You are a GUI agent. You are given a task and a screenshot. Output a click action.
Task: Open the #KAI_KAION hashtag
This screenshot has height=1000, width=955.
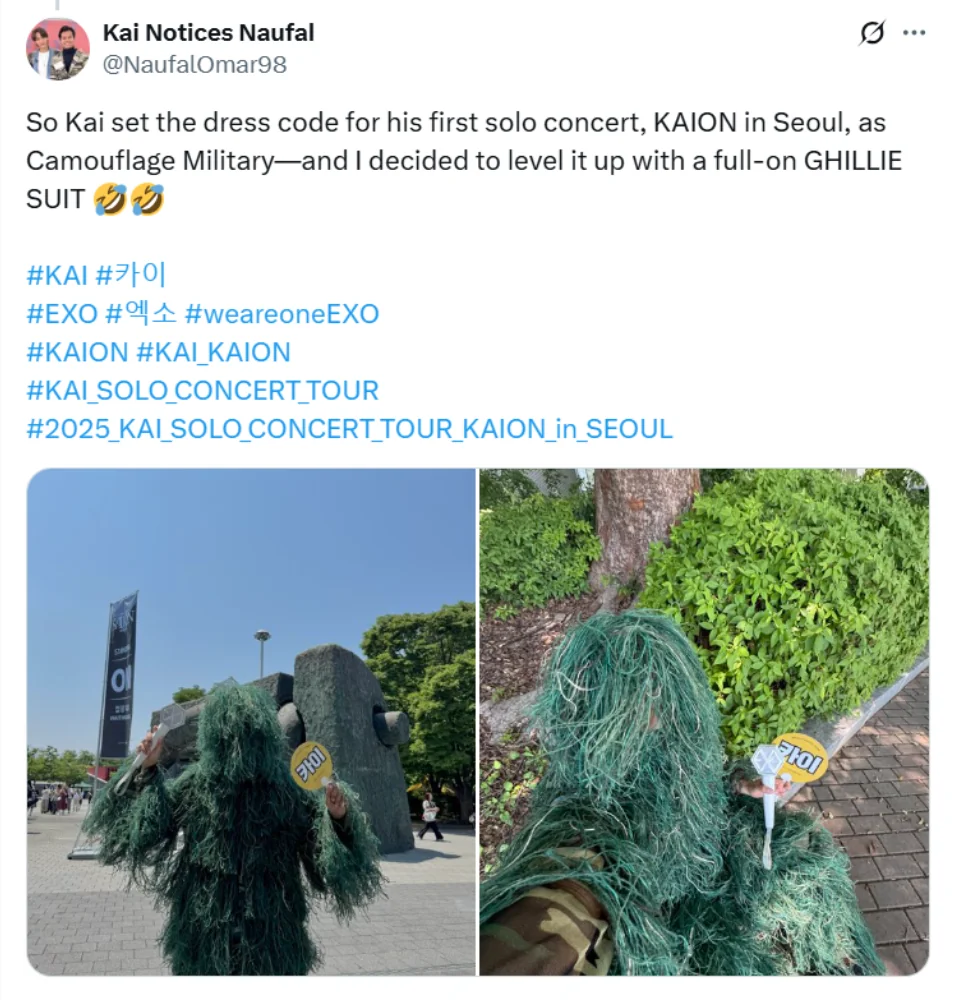coord(214,352)
